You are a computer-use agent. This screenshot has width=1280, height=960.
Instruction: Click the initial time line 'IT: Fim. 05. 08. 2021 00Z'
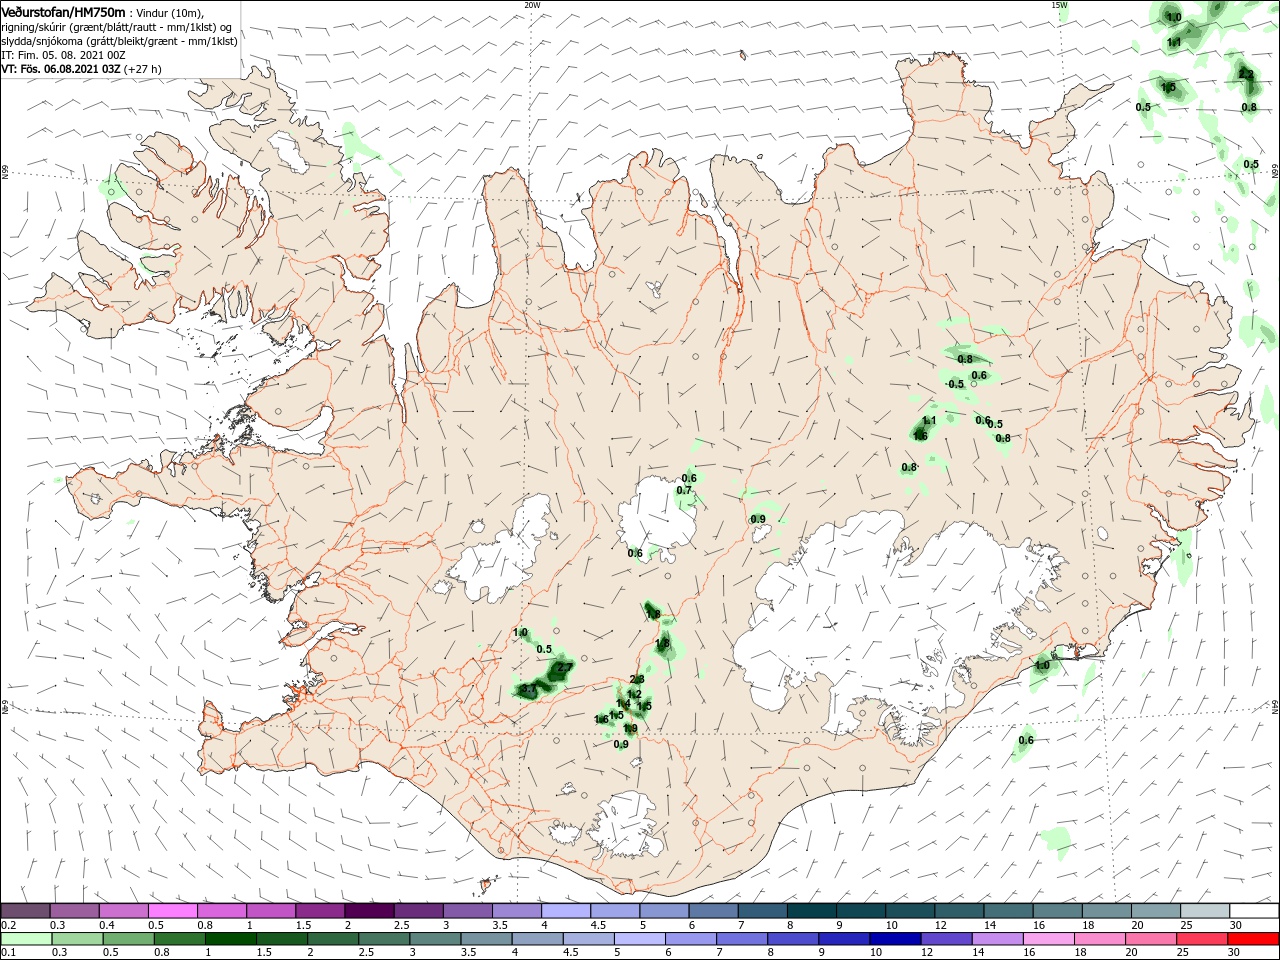pyautogui.click(x=63, y=55)
